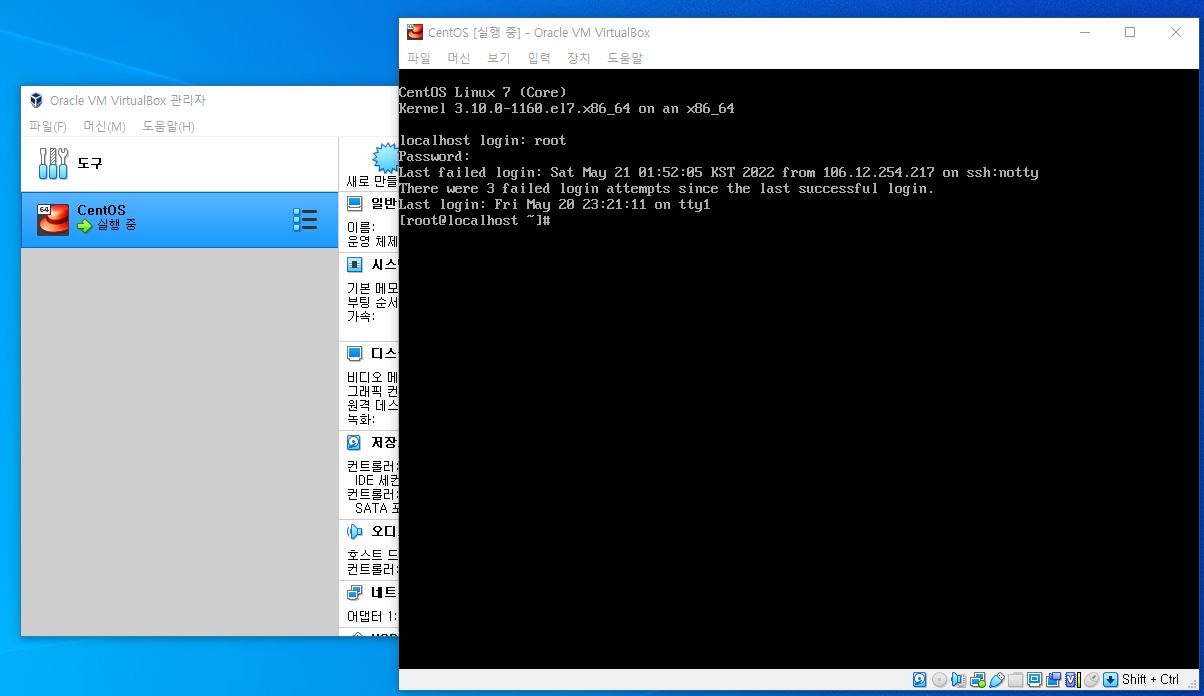Viewport: 1204px width, 696px height.
Task: Click the IP address 106.12.254.217 in terminal
Action: [879, 172]
